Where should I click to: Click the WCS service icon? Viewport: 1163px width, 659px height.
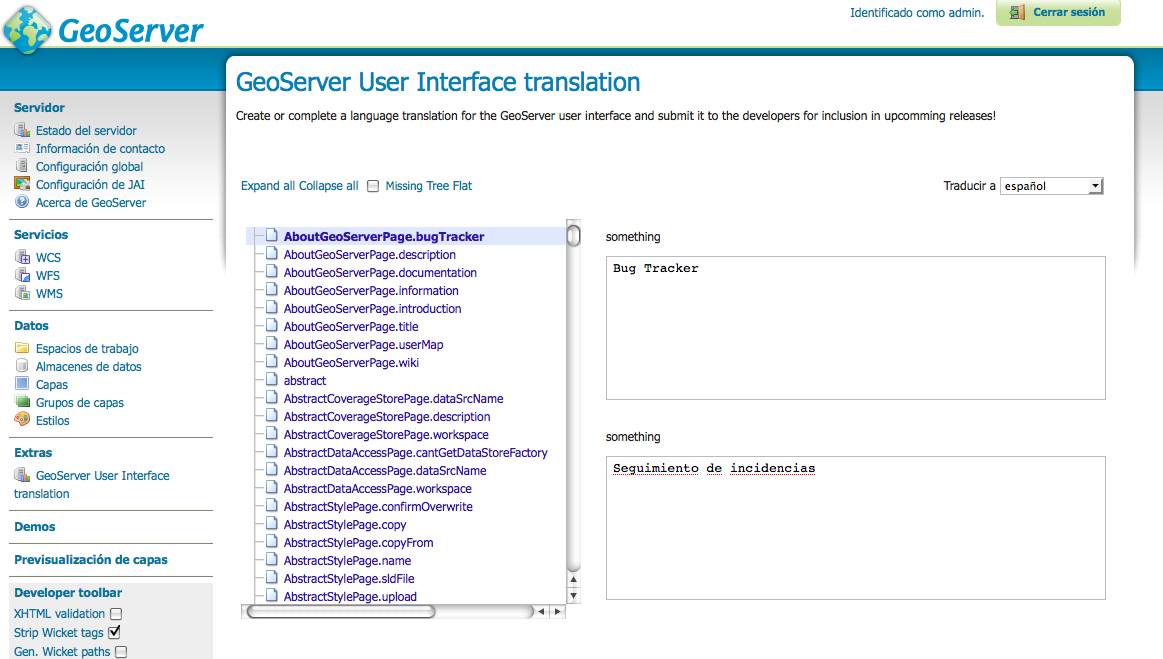click(22, 257)
